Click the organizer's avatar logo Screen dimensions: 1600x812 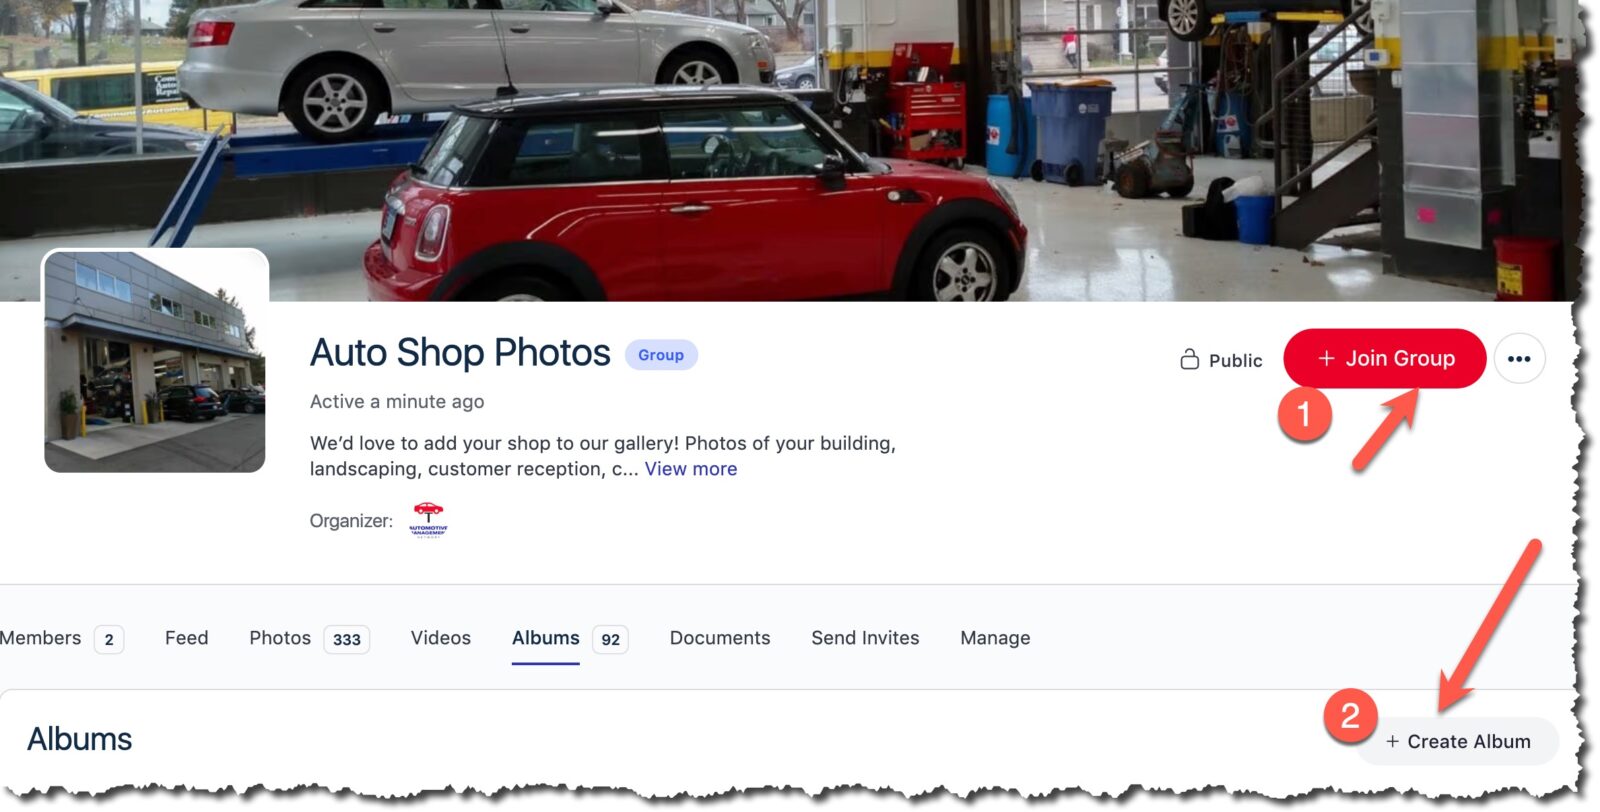click(428, 520)
